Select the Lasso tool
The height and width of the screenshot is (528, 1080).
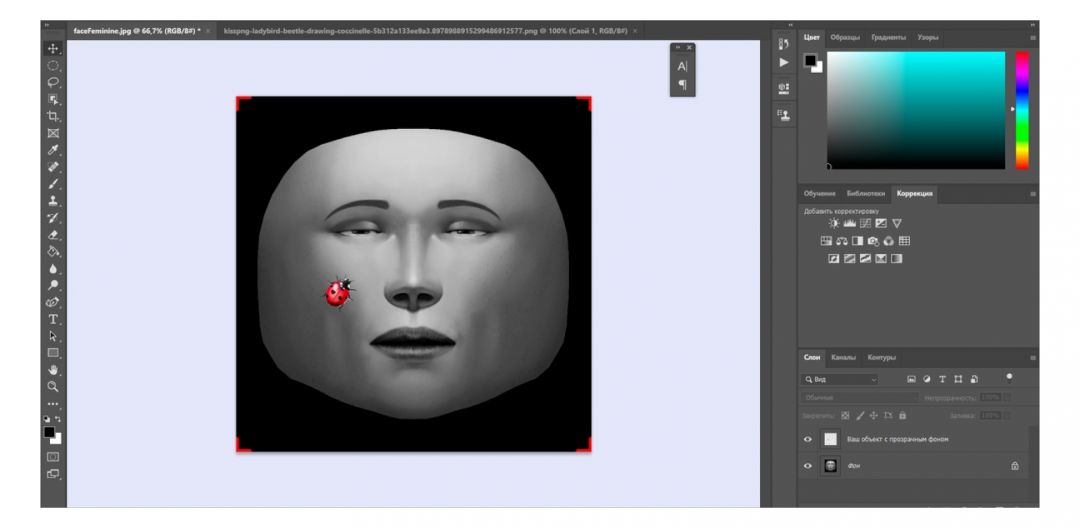coord(53,83)
